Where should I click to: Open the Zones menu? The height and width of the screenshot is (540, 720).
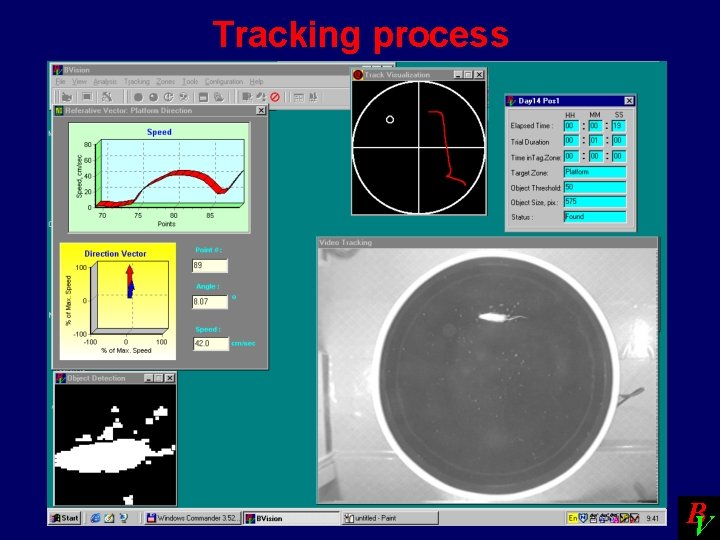point(165,81)
